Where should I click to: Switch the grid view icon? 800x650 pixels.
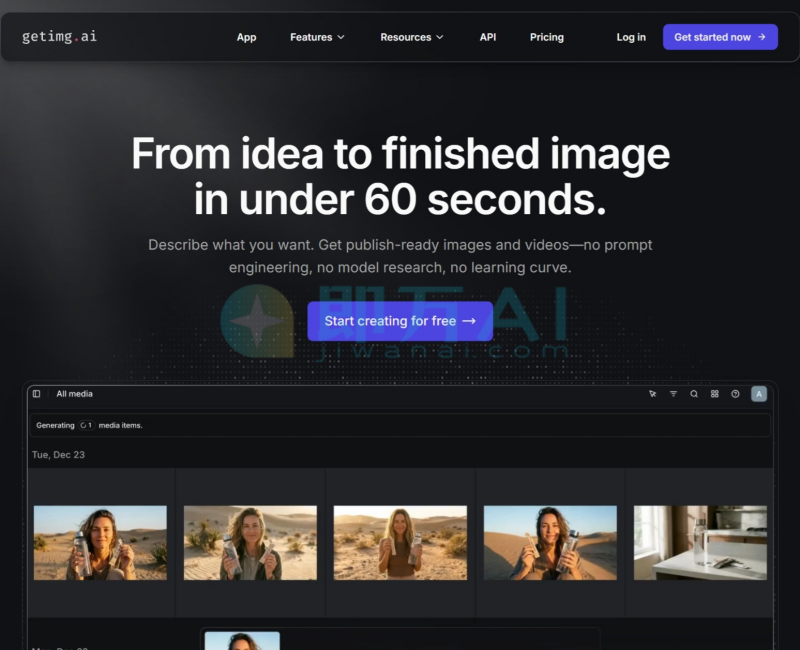point(715,394)
